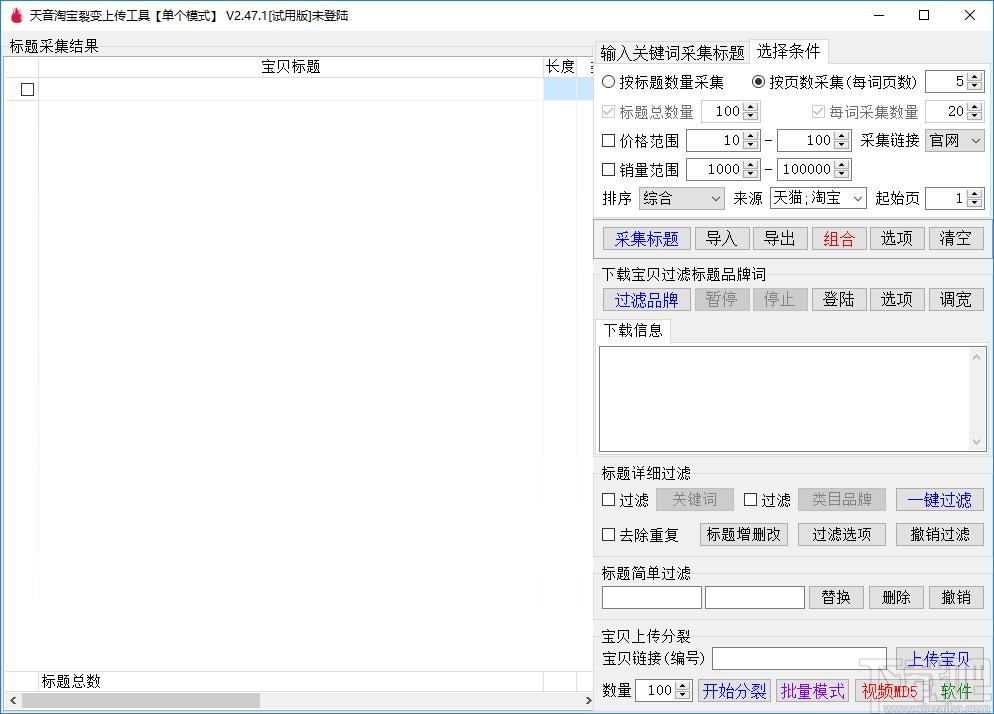Click the green 软件 button

coord(956,691)
